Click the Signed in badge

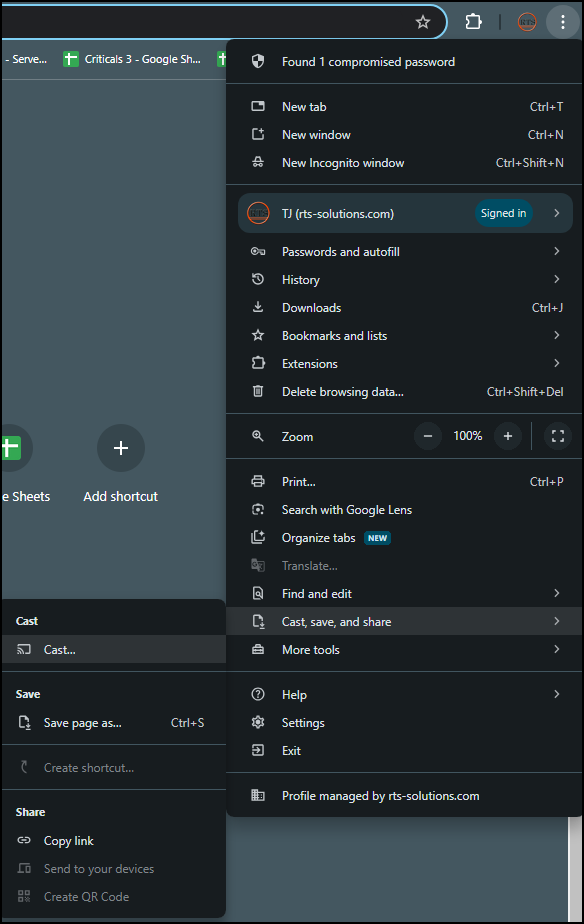pyautogui.click(x=503, y=213)
